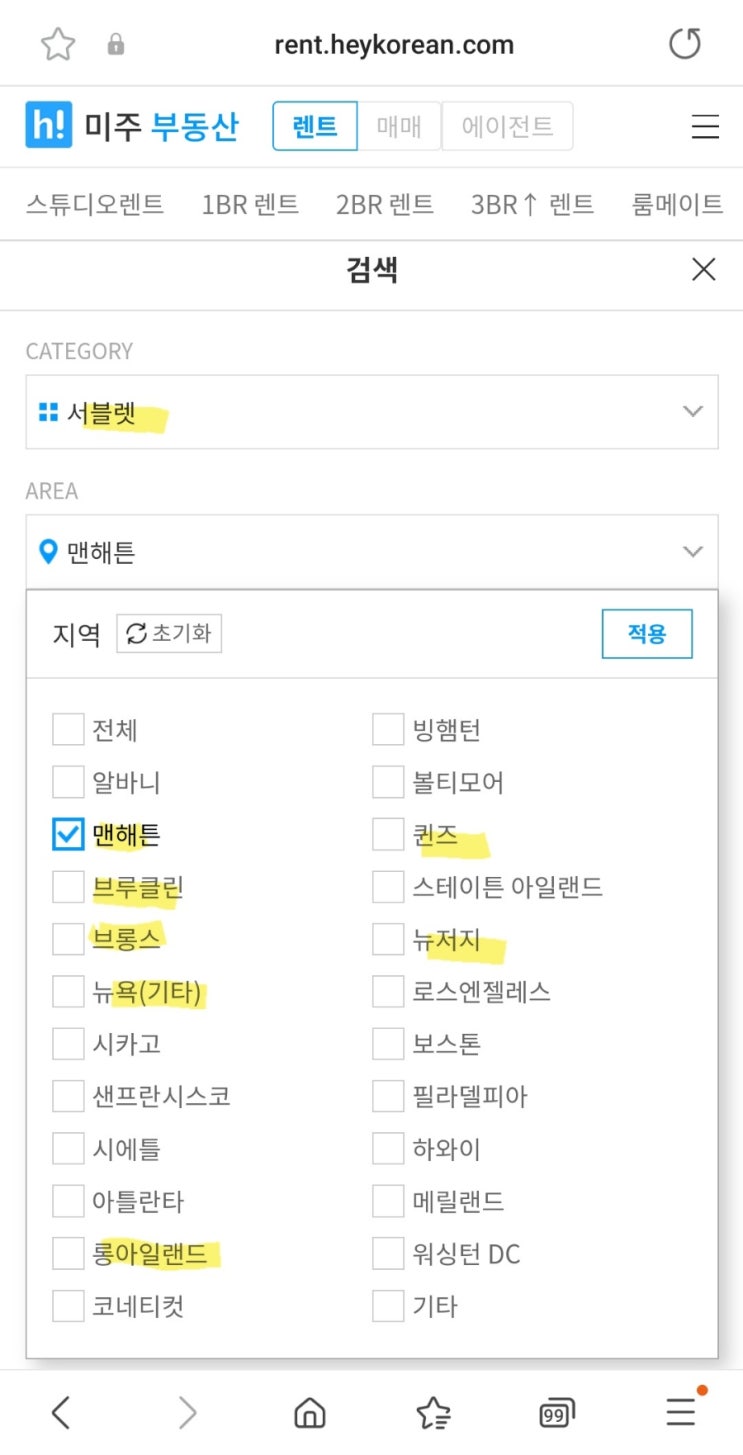The width and height of the screenshot is (743, 1455).
Task: Click the heykorean h! logo
Action: pos(49,127)
